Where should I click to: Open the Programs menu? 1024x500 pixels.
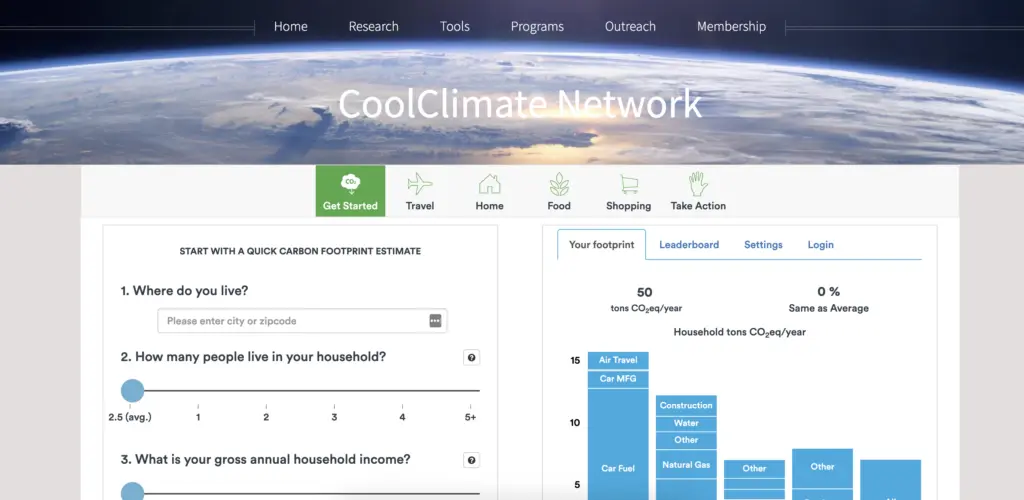pyautogui.click(x=537, y=27)
